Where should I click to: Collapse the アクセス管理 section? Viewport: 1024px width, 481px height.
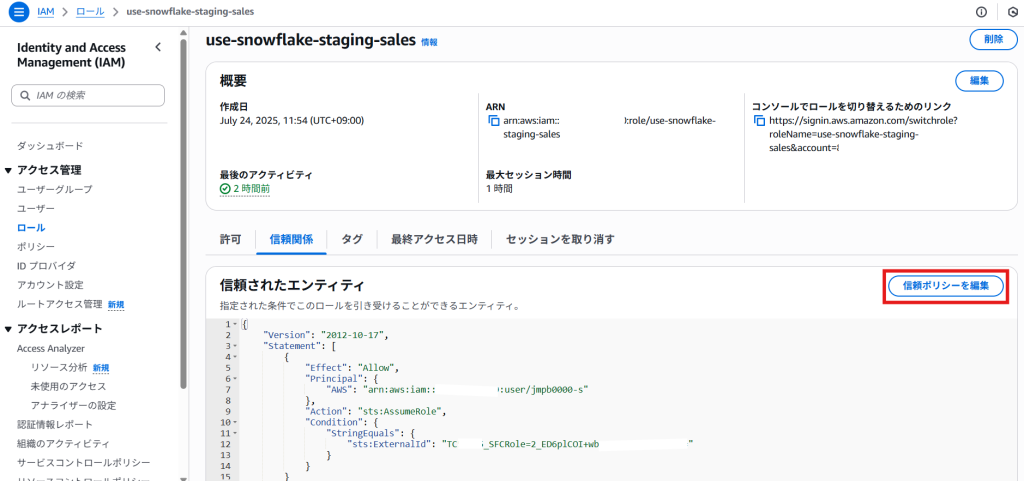tap(8, 170)
